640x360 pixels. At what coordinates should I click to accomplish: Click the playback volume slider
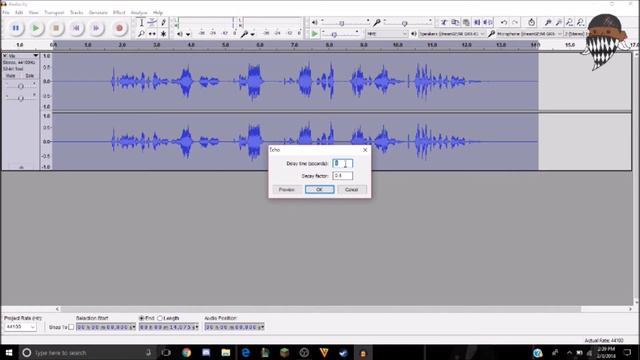[x=345, y=22]
